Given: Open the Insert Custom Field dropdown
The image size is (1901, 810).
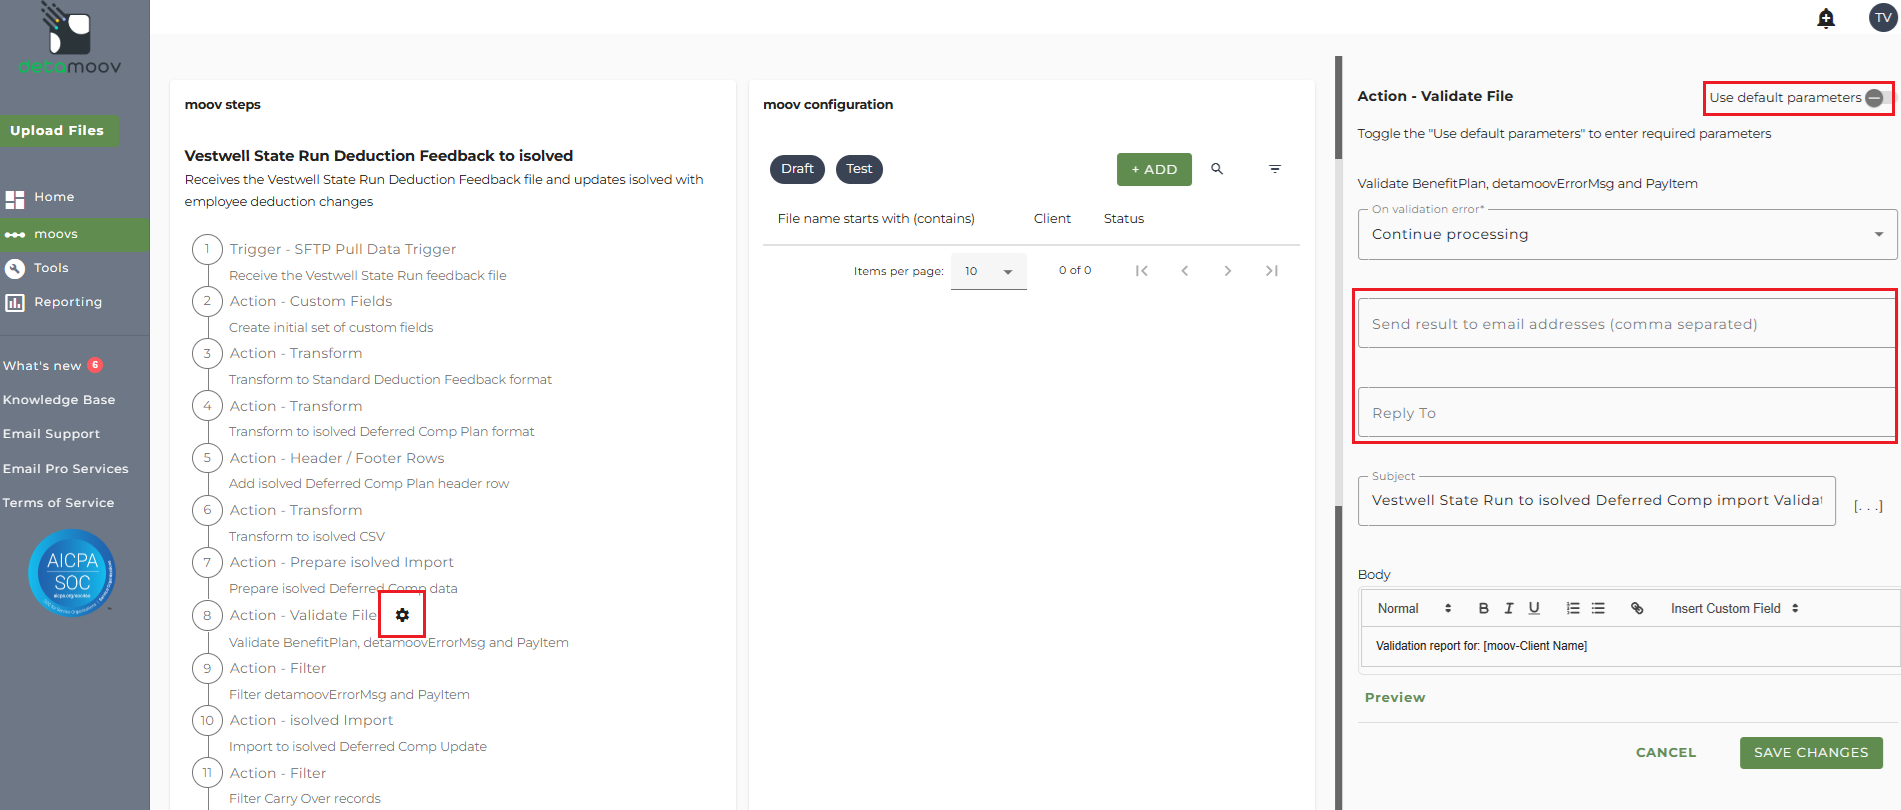Looking at the screenshot, I should coord(1735,608).
